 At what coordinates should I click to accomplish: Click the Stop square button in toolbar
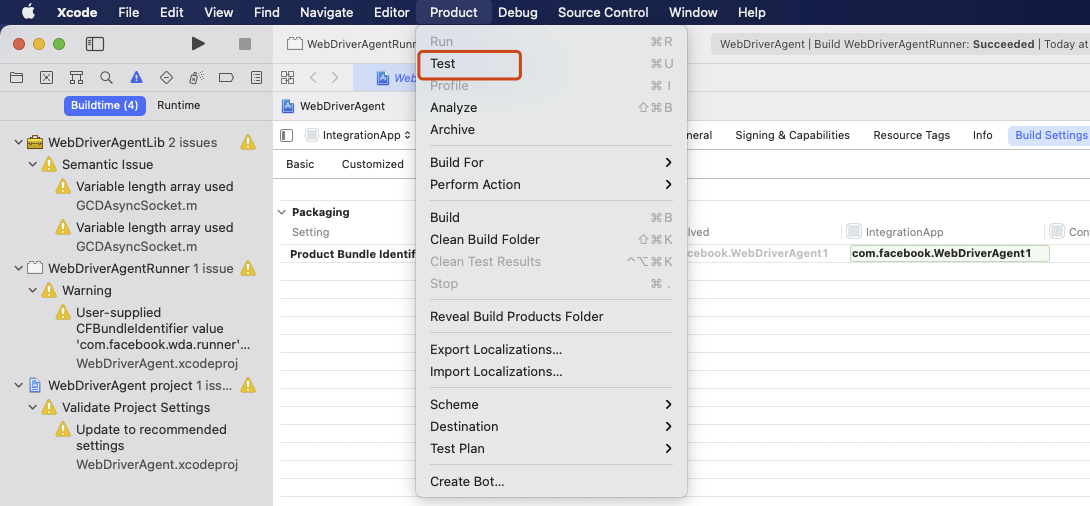click(245, 44)
